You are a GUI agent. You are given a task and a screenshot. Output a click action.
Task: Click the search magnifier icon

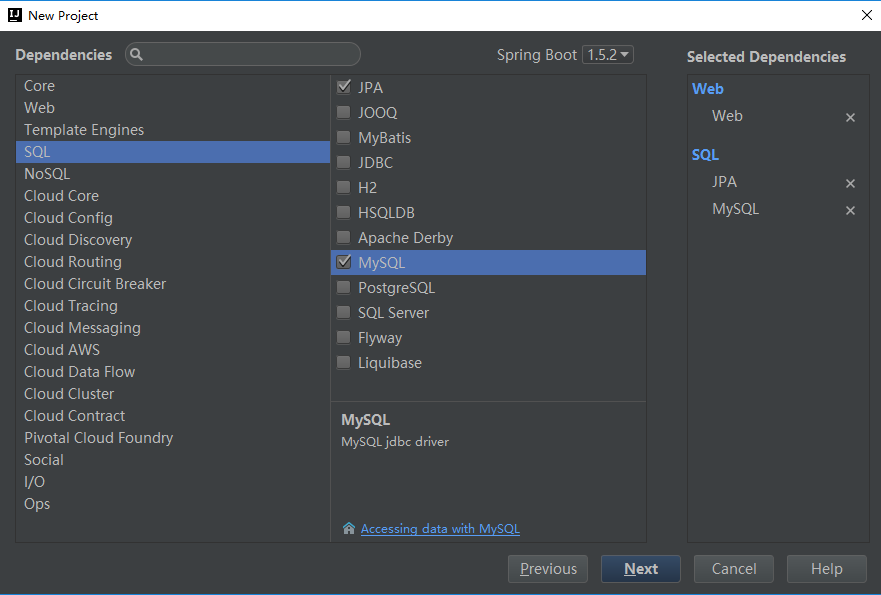[137, 55]
